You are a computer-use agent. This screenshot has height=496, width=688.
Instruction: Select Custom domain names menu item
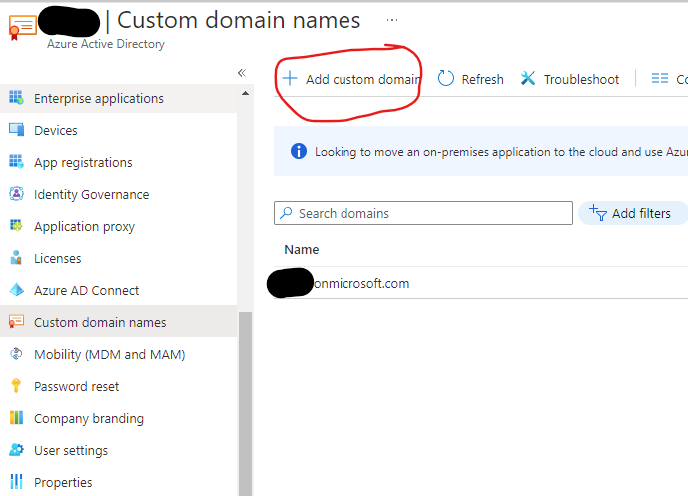118,321
